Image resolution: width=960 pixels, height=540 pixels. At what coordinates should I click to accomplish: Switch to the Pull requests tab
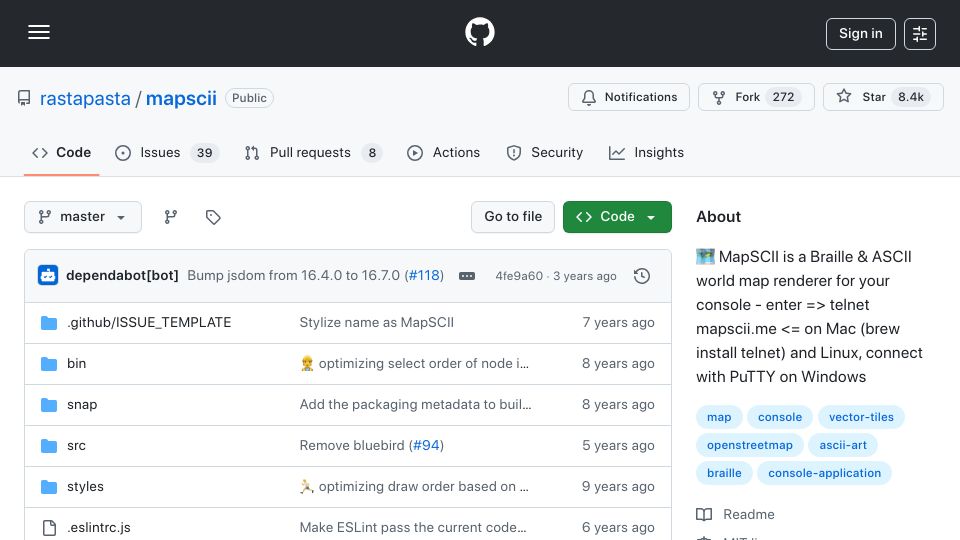[313, 152]
